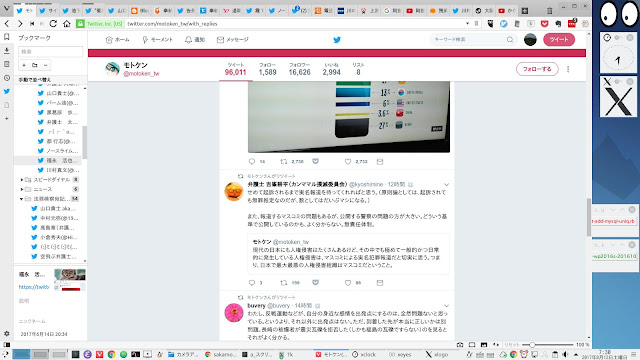Open the Bookmarks panel icon

[x=7, y=37]
